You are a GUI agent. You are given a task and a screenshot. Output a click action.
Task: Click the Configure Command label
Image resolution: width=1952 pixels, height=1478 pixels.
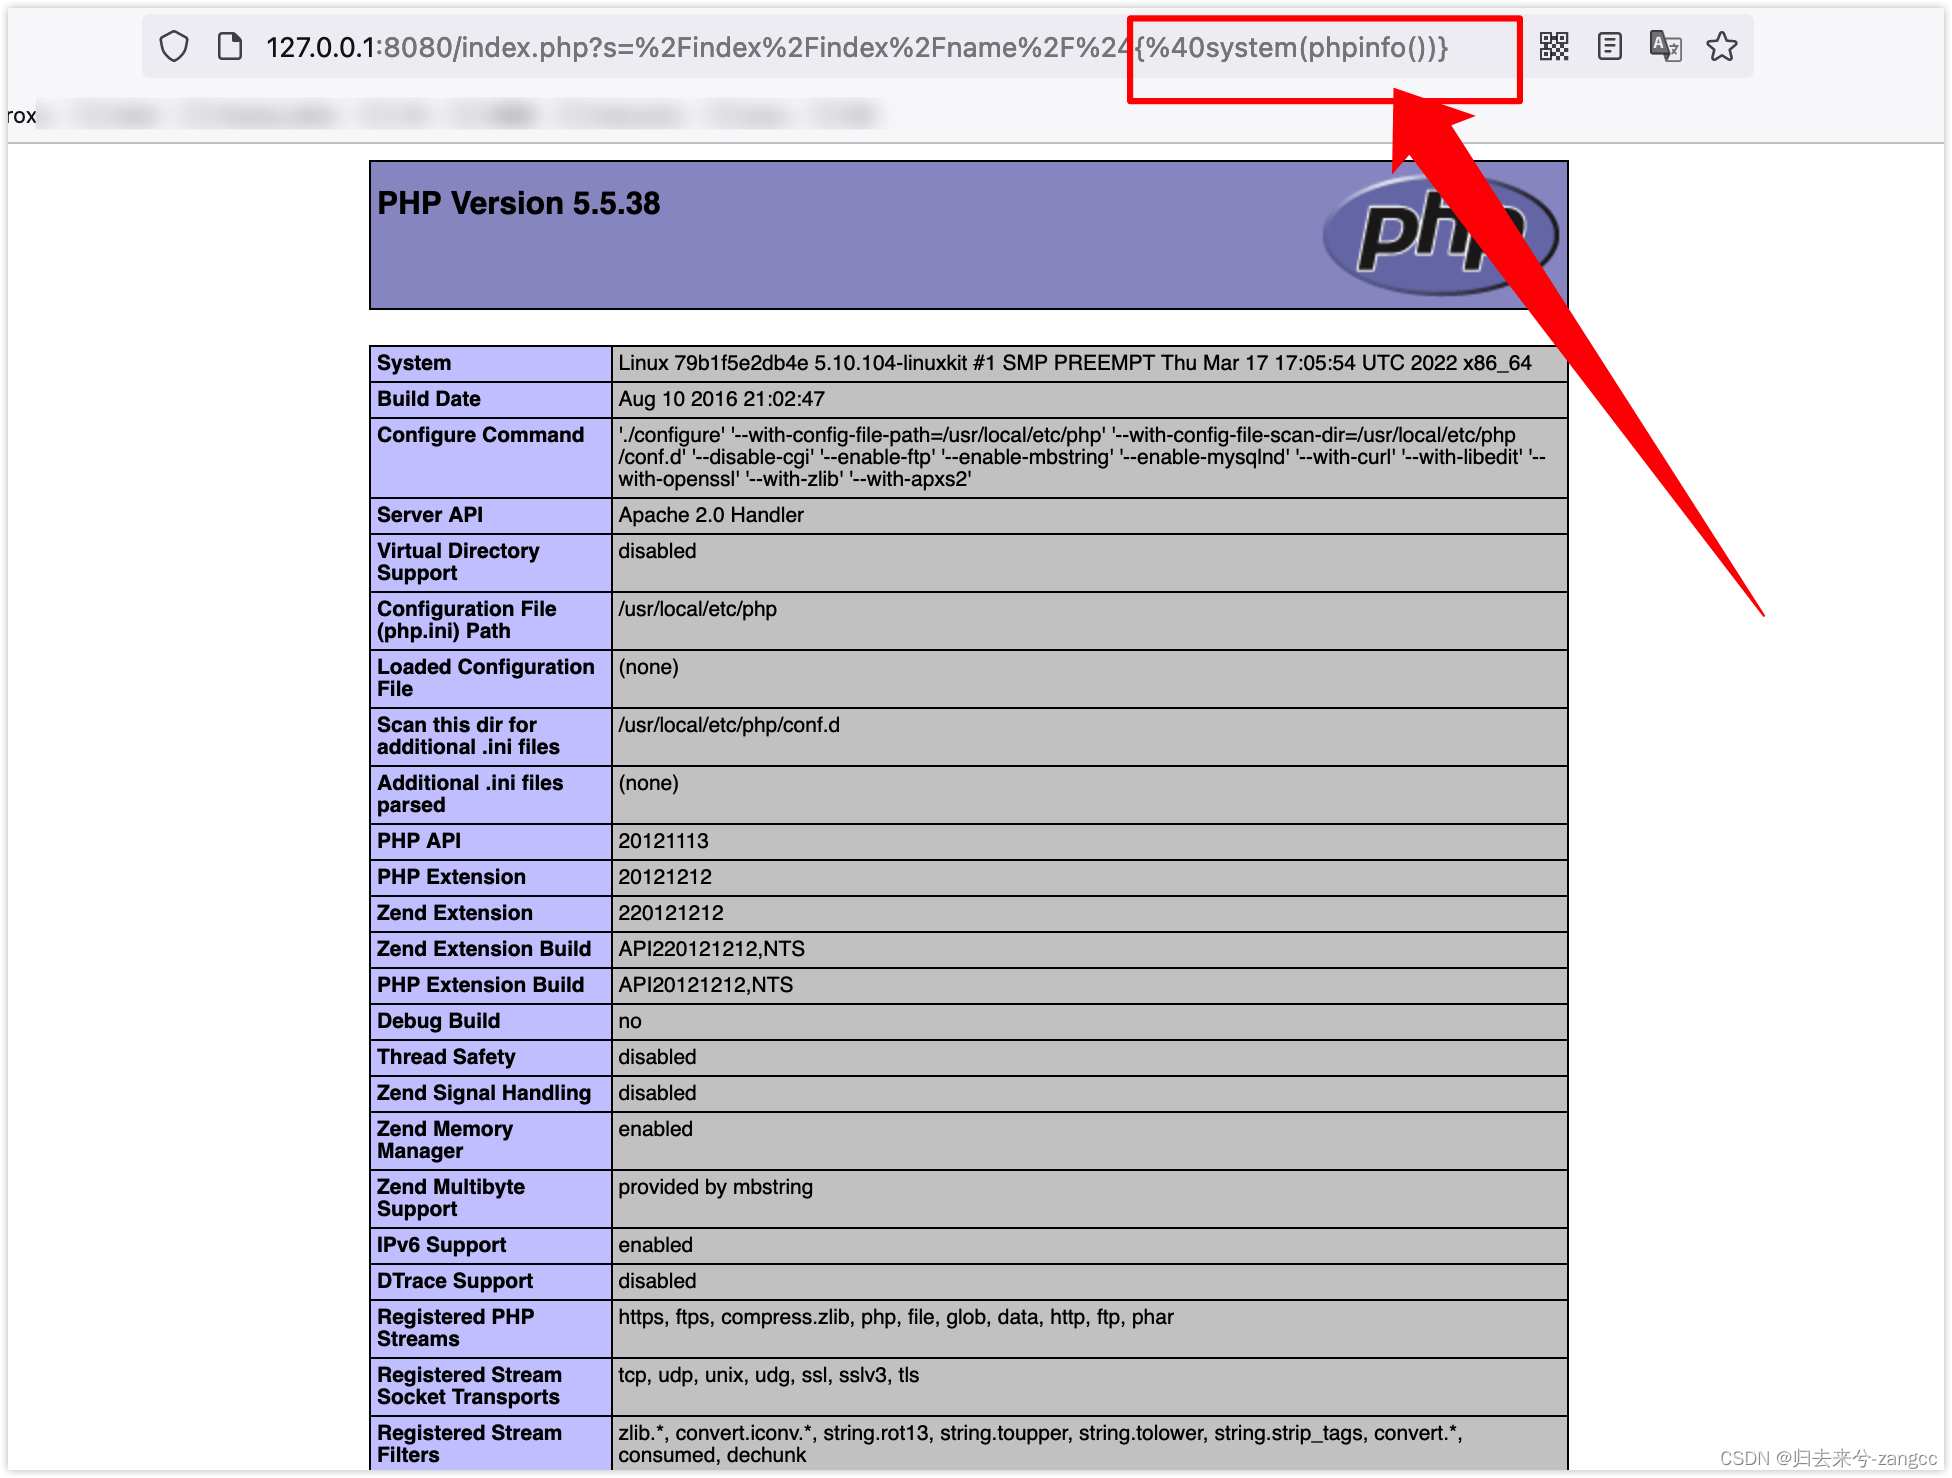481,435
